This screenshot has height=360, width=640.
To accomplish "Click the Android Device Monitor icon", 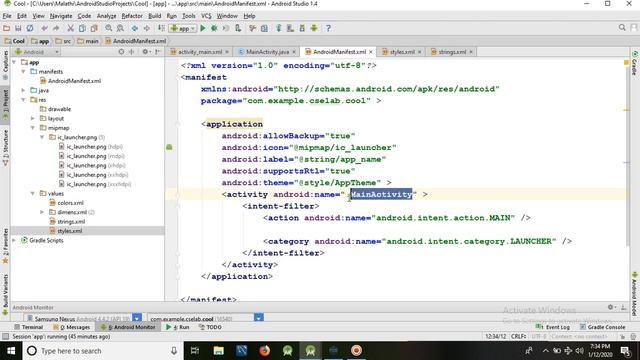I will tap(314, 28).
